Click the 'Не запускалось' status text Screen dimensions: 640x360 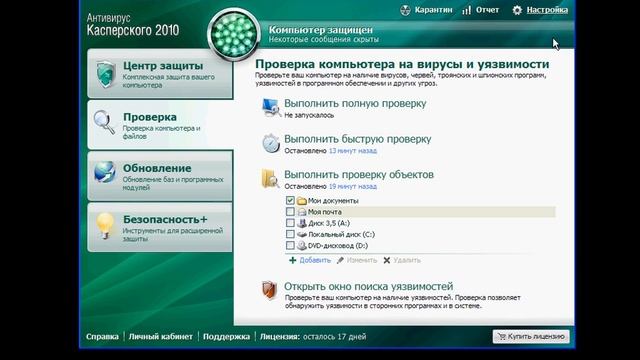pos(309,115)
